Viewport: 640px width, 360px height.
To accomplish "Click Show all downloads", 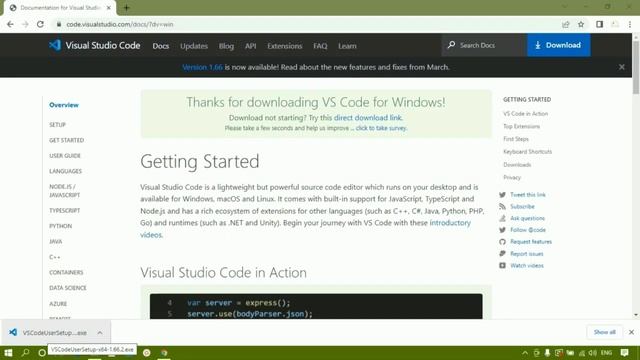I will 604,332.
